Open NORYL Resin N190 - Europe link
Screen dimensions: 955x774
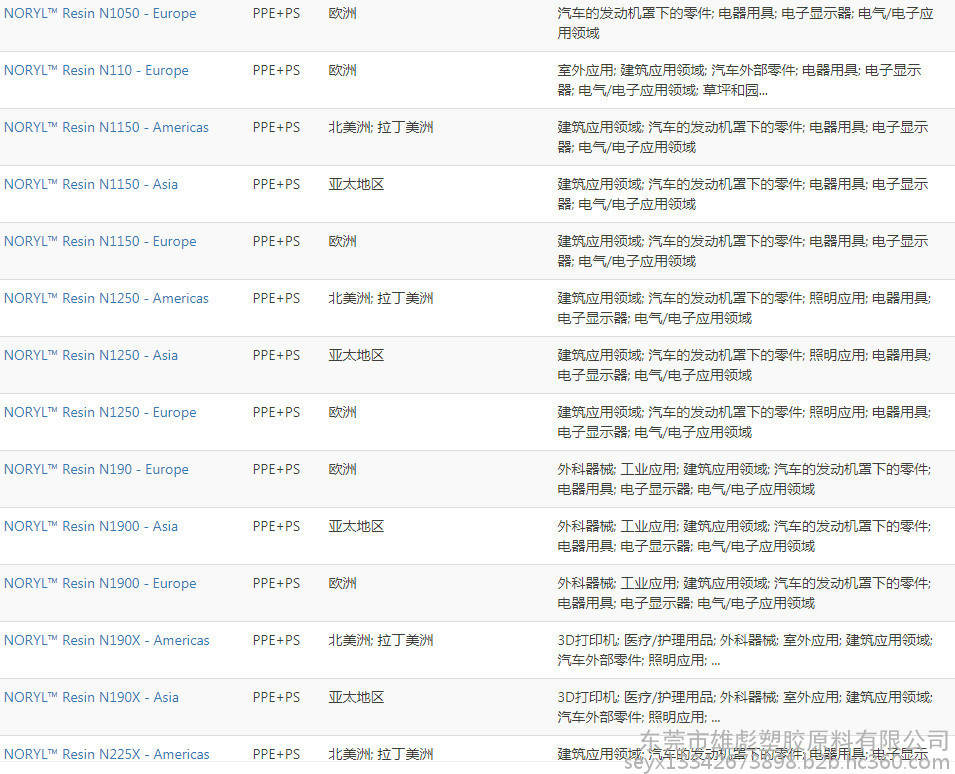96,470
